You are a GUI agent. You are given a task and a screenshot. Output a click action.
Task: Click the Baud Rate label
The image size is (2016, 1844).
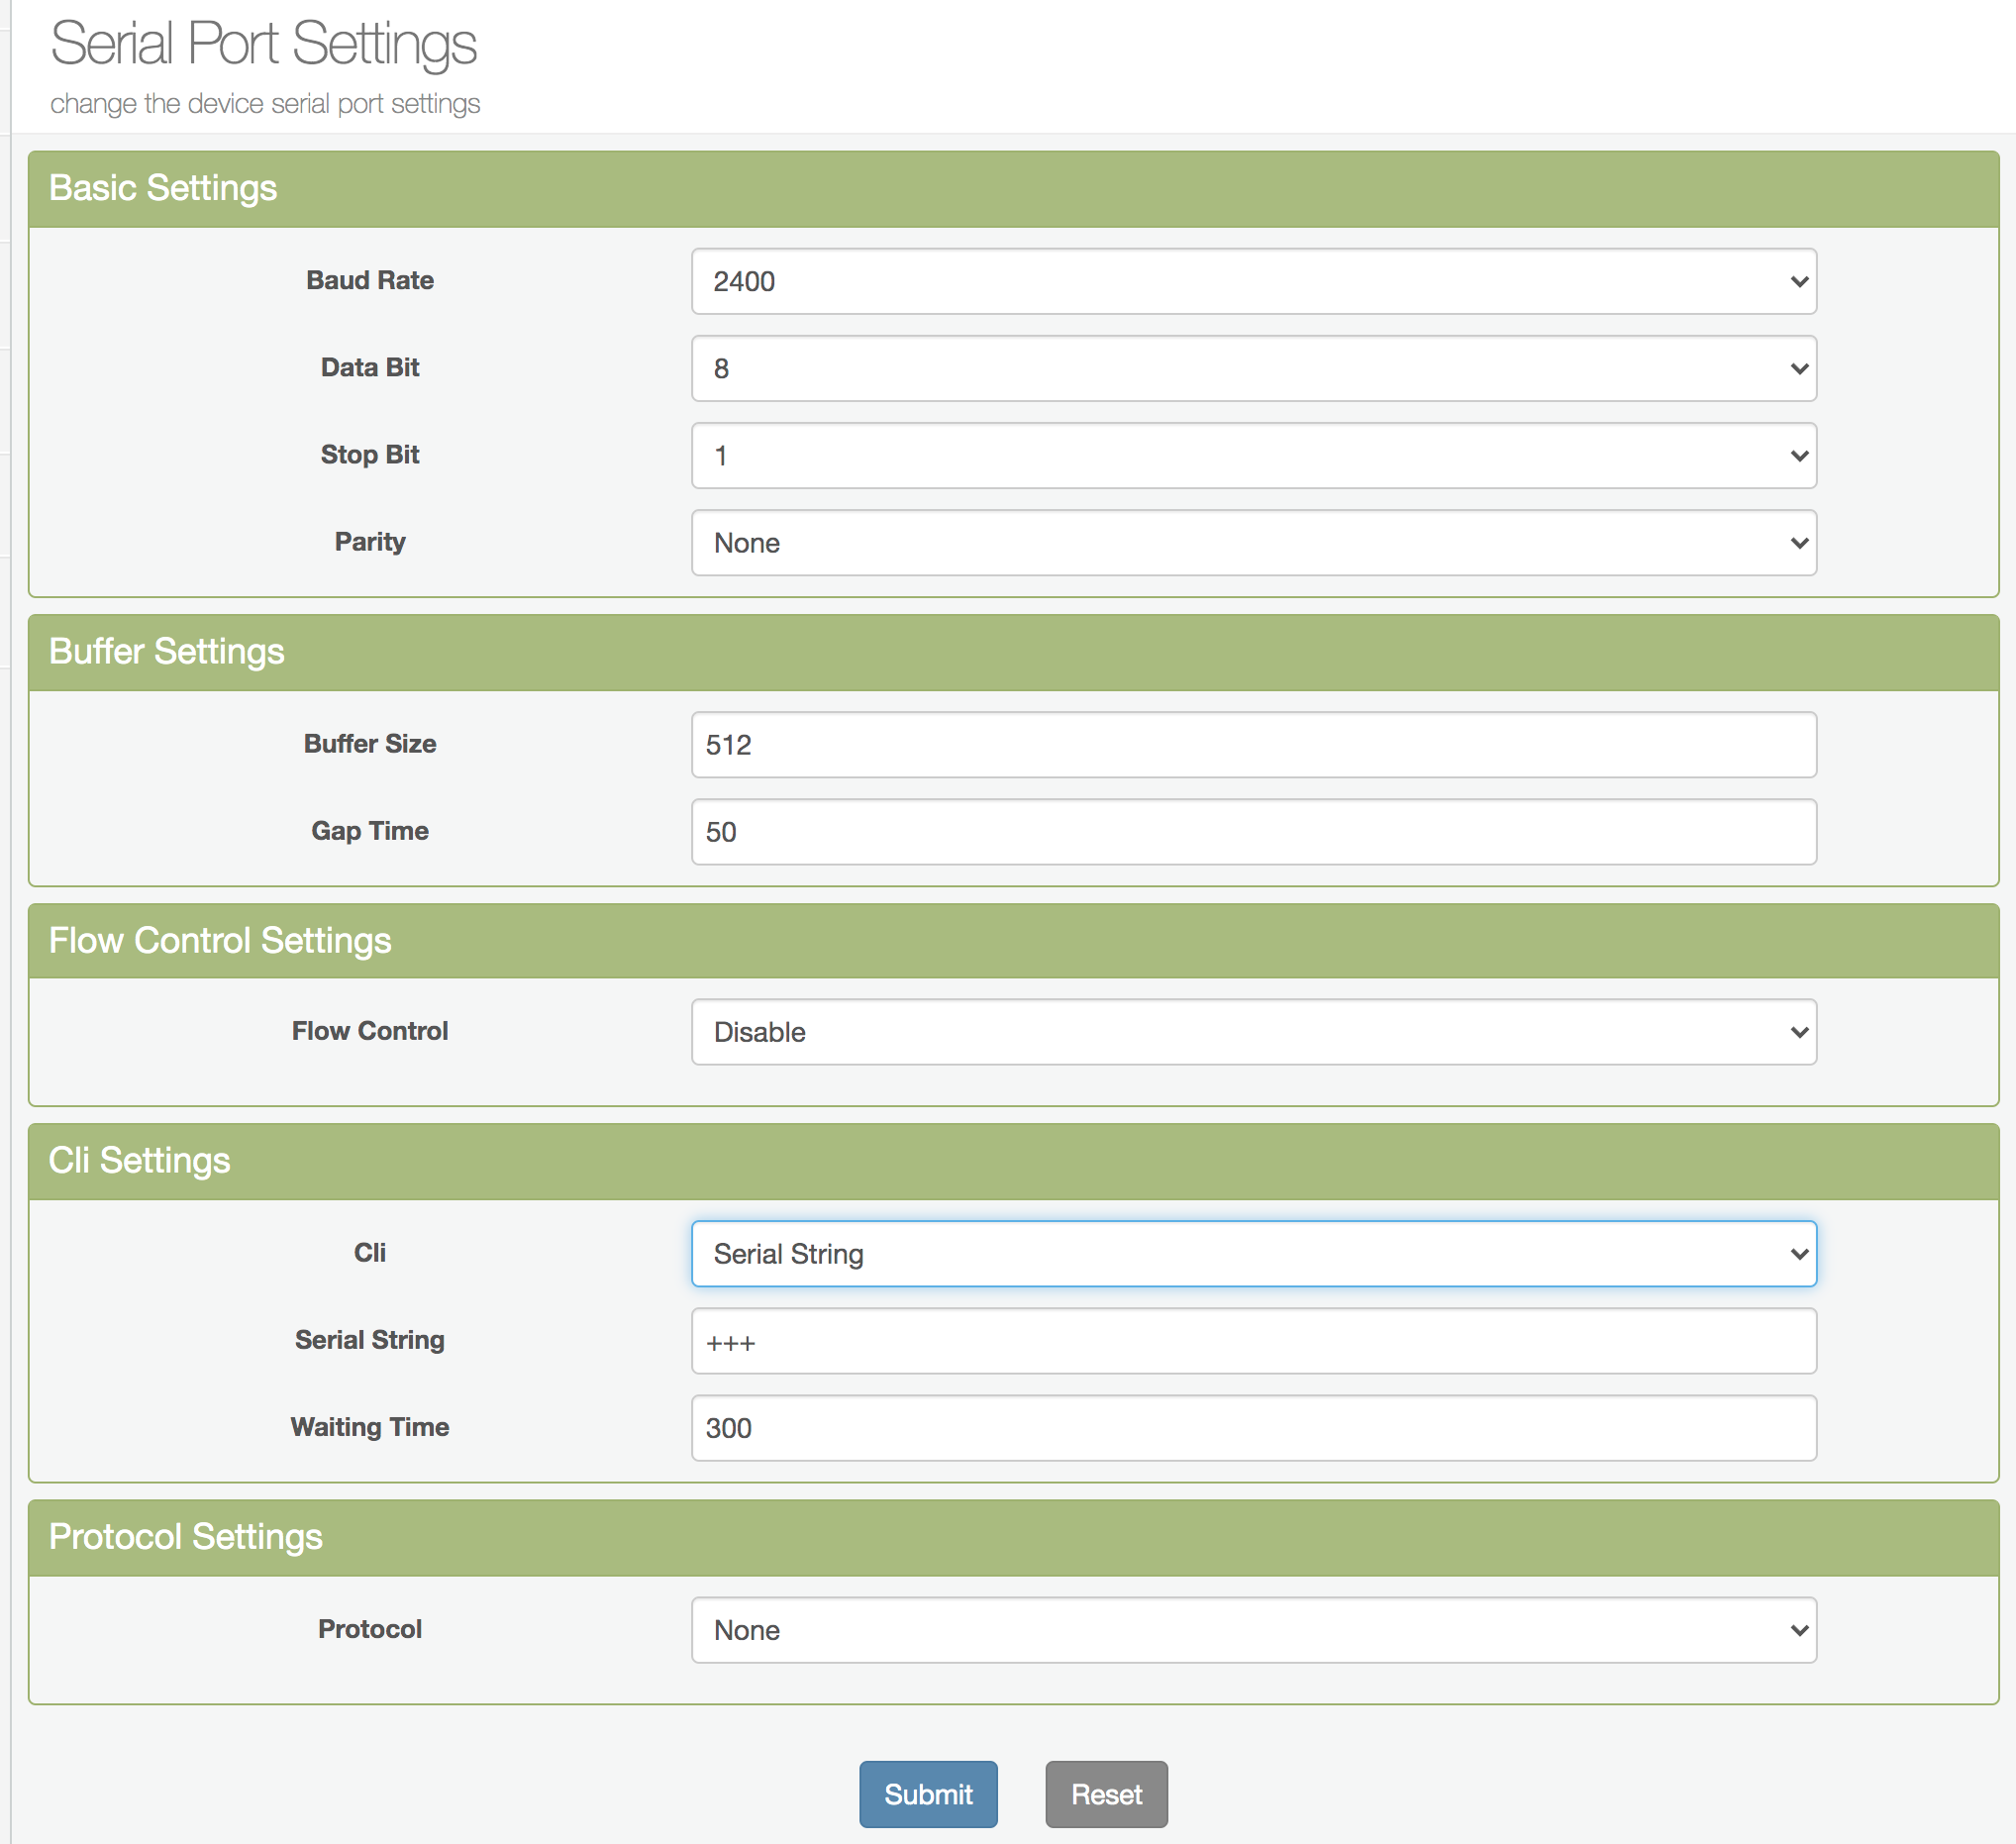pos(369,280)
